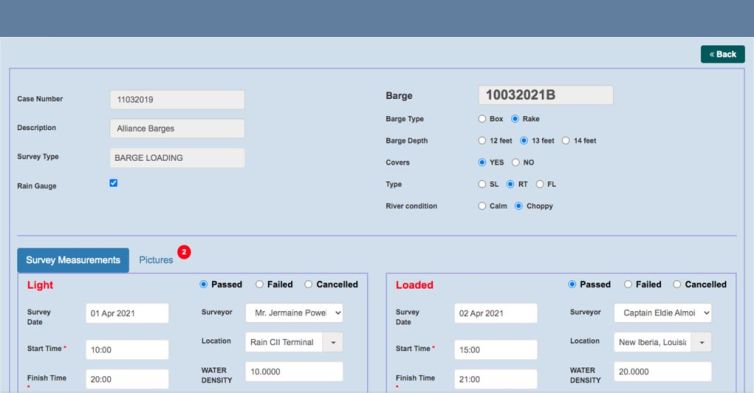Edit Light Start Time 10:00
This screenshot has height=393, width=754.
[127, 350]
